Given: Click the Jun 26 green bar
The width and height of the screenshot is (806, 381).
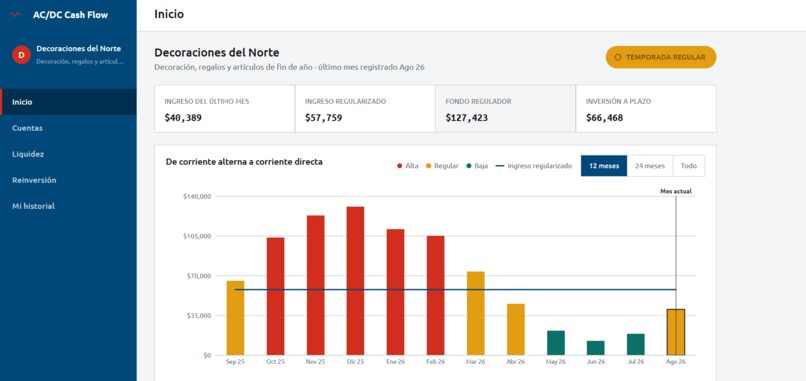Looking at the screenshot, I should 596,348.
